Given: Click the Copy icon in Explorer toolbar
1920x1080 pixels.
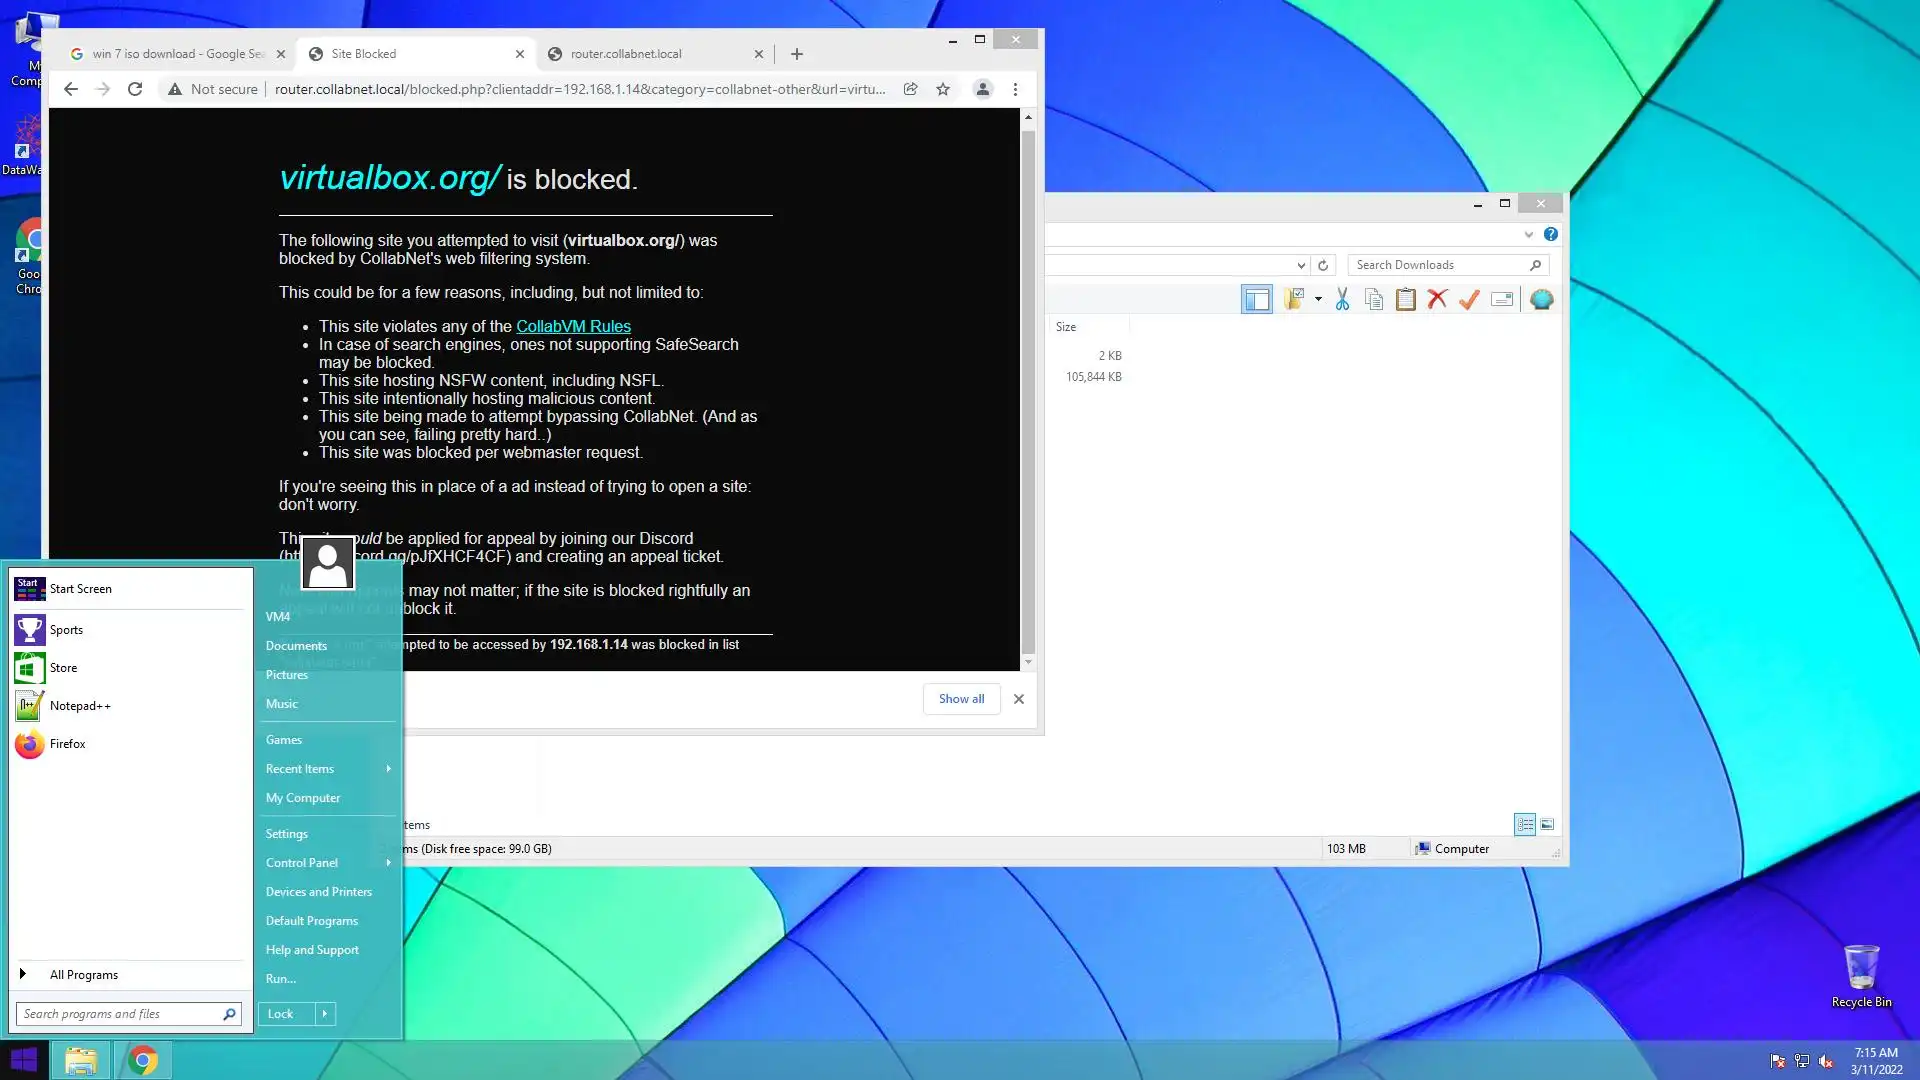Looking at the screenshot, I should 1374,299.
